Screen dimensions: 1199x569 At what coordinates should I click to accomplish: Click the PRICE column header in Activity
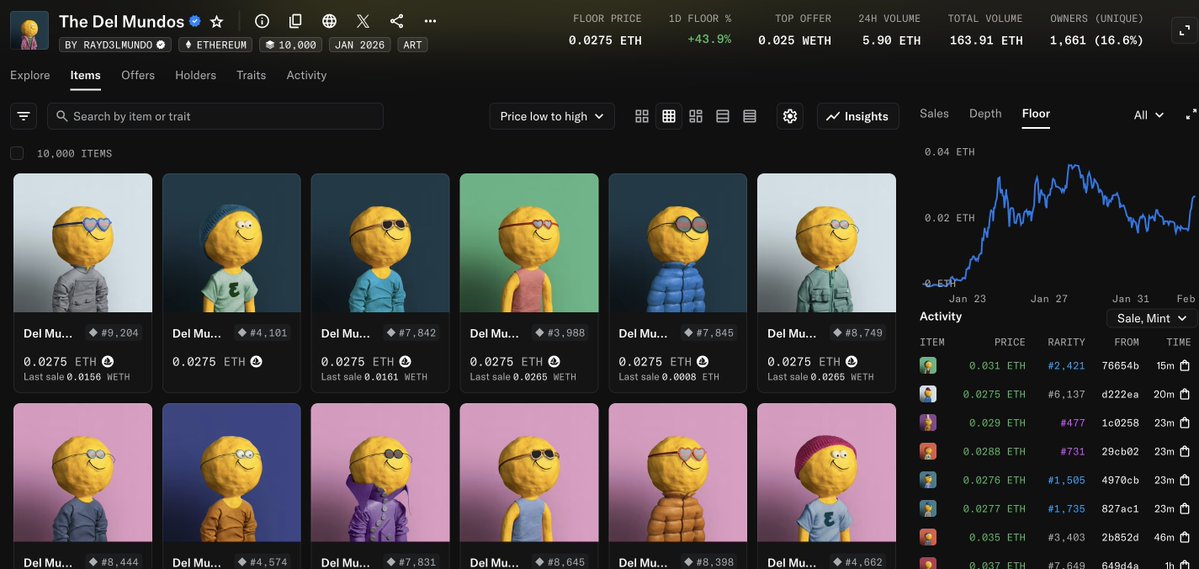pos(1009,342)
